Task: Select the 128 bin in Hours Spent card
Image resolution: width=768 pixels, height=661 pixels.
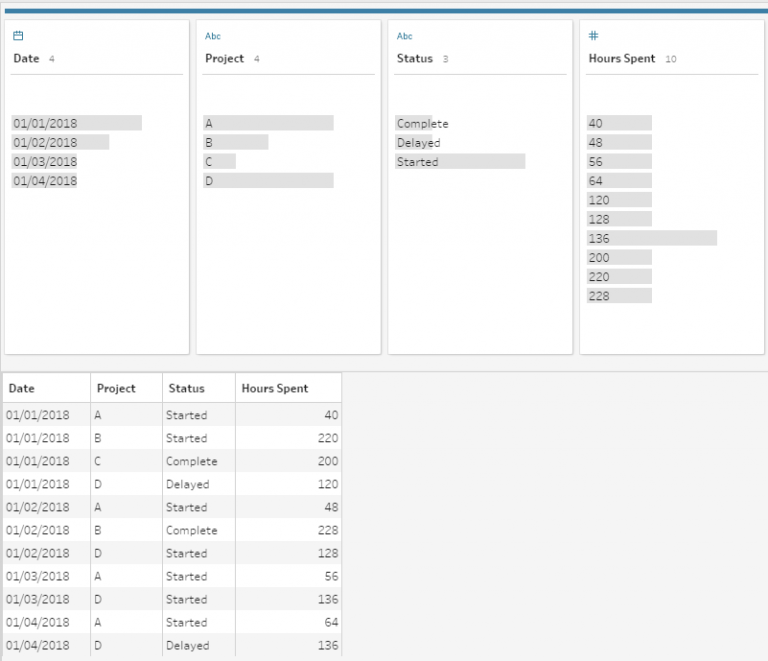Action: tap(619, 219)
